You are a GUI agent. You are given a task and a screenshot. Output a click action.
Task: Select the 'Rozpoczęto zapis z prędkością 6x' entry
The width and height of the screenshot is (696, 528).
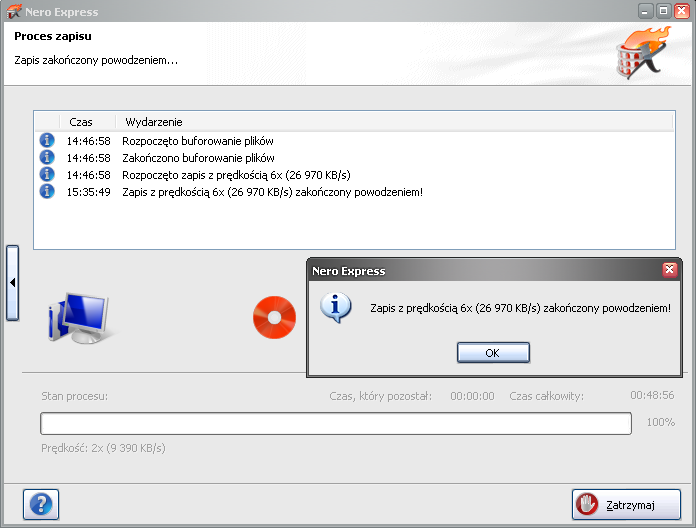[x=236, y=175]
